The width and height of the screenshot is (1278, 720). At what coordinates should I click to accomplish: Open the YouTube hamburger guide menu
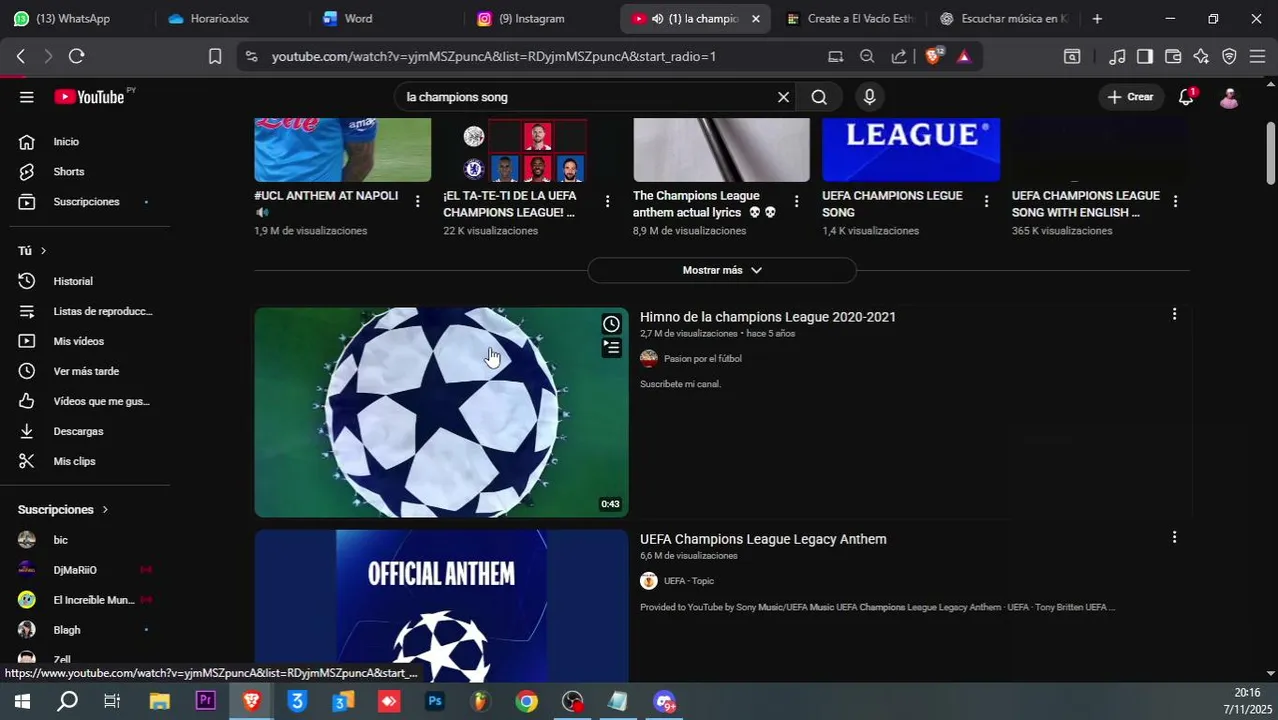(27, 97)
